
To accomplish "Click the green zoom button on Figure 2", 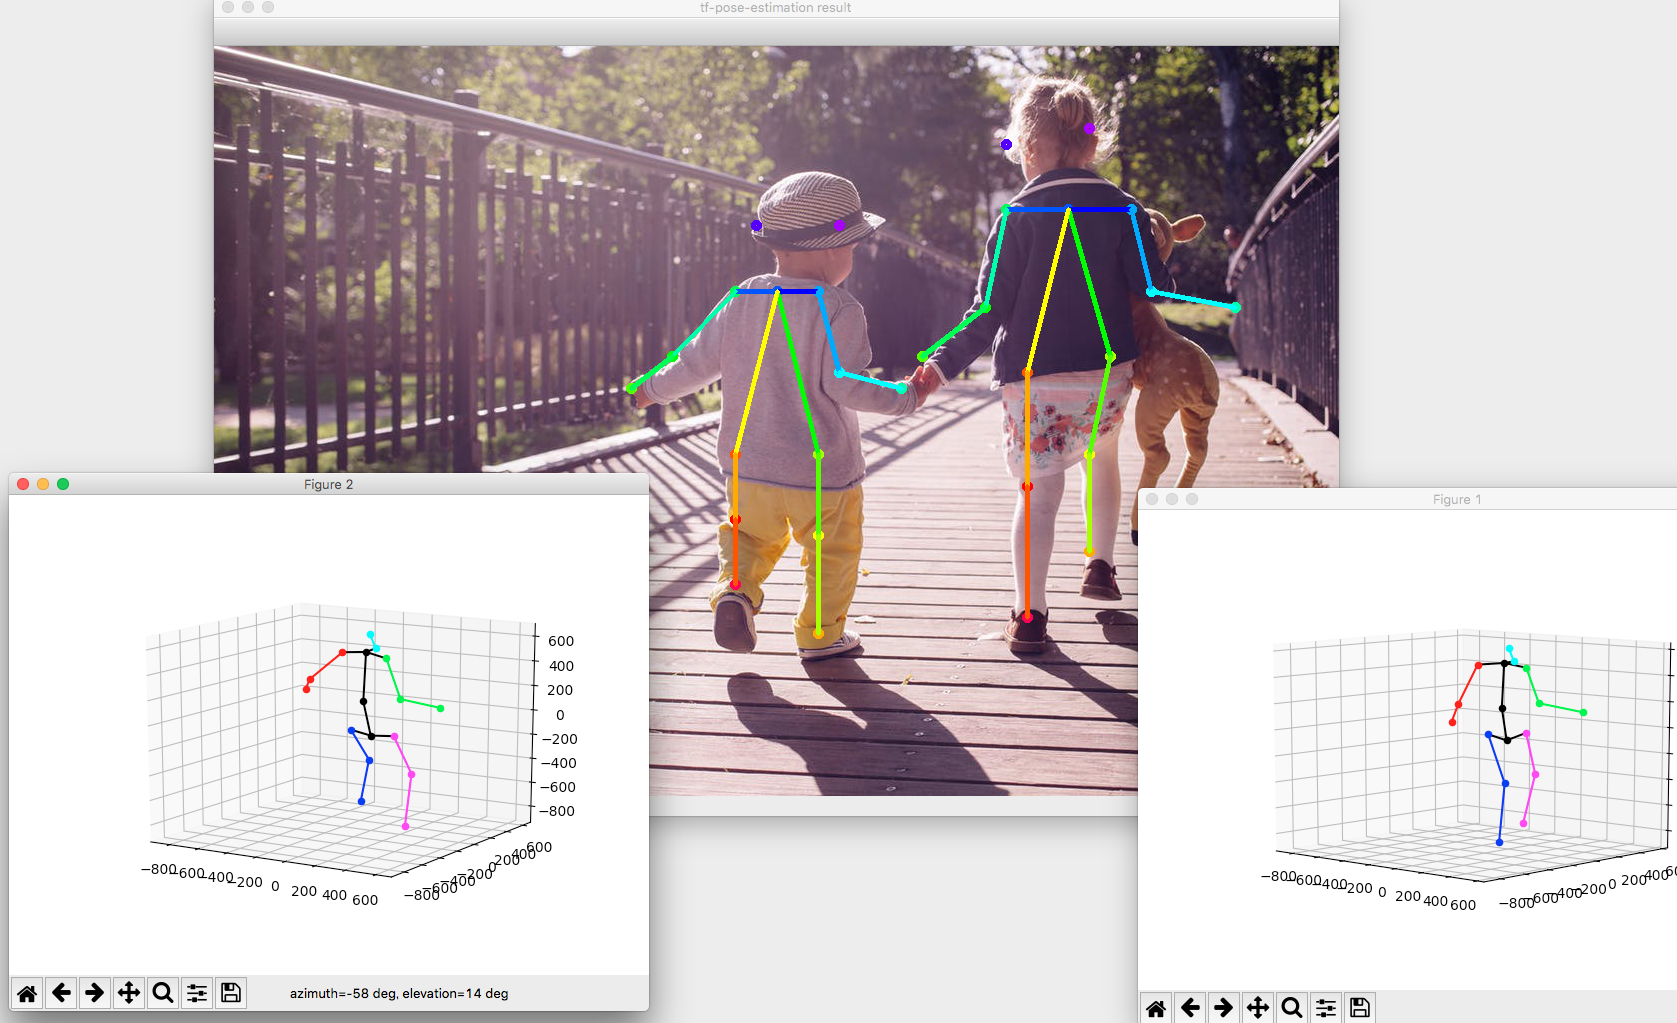I will click(63, 483).
